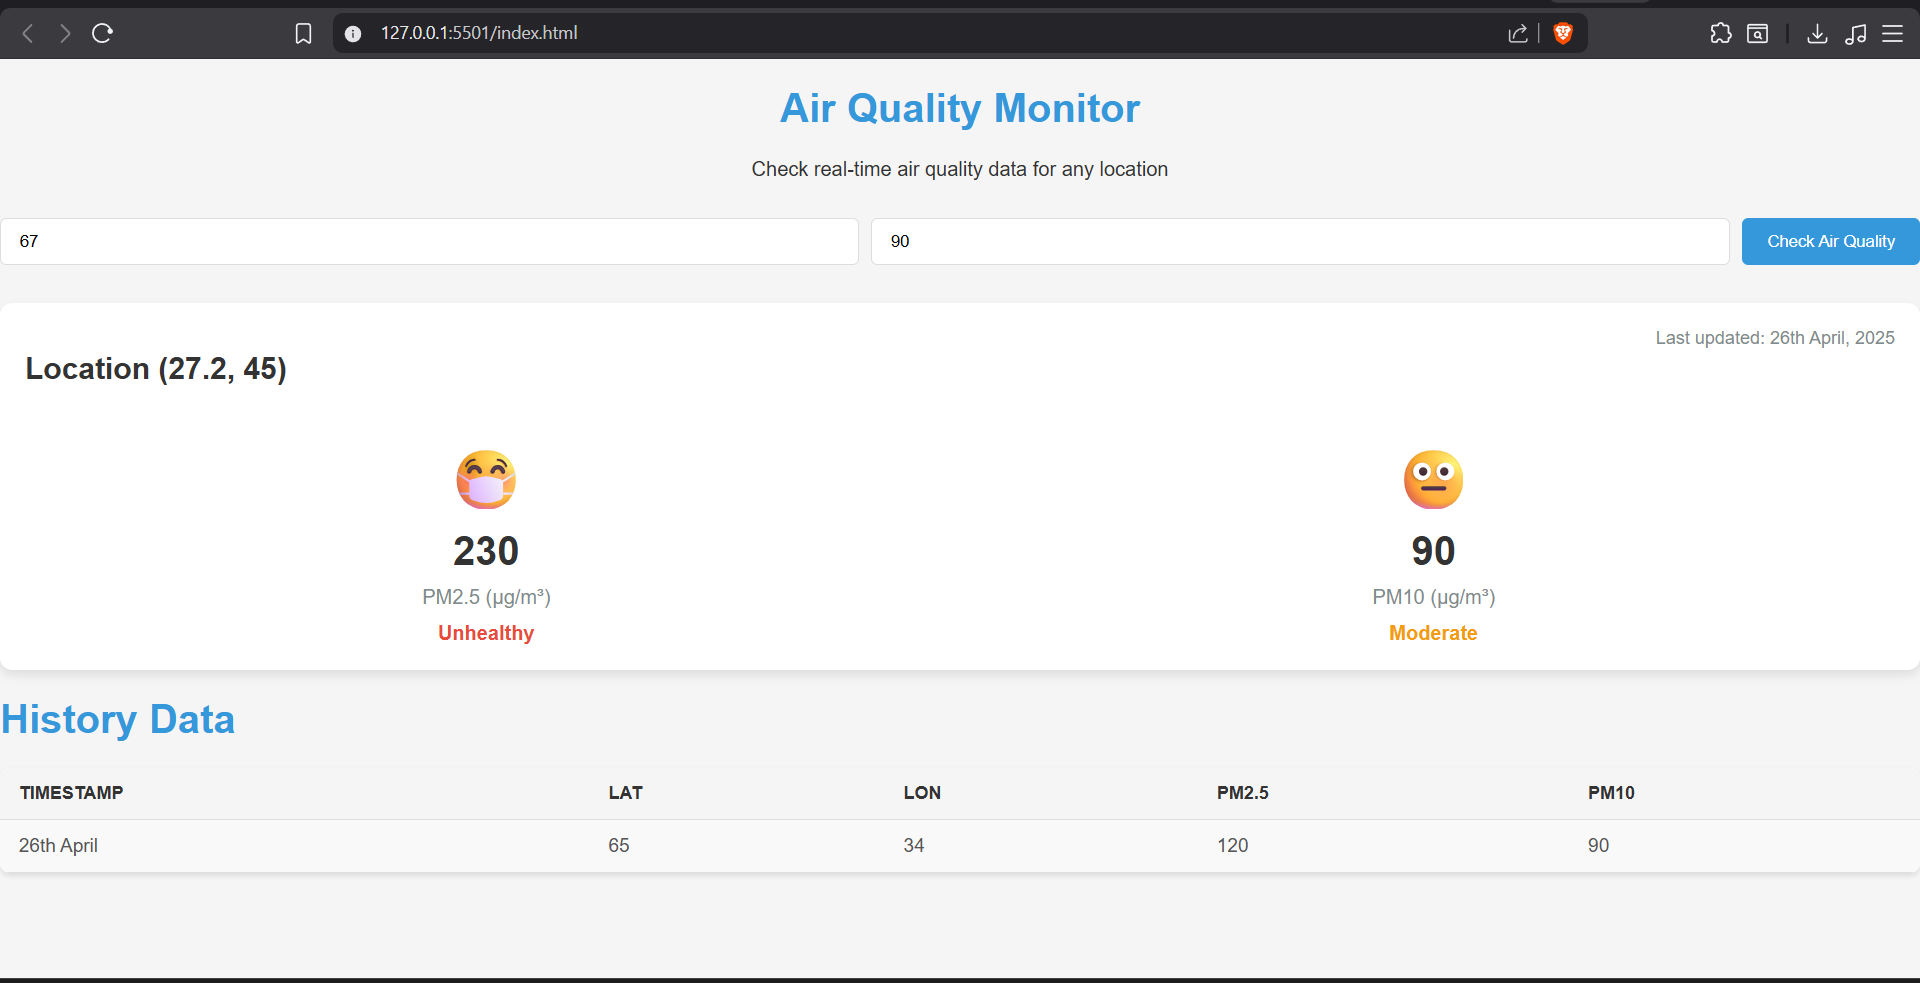
Task: Select the longitude input containing 90
Action: pos(1298,241)
